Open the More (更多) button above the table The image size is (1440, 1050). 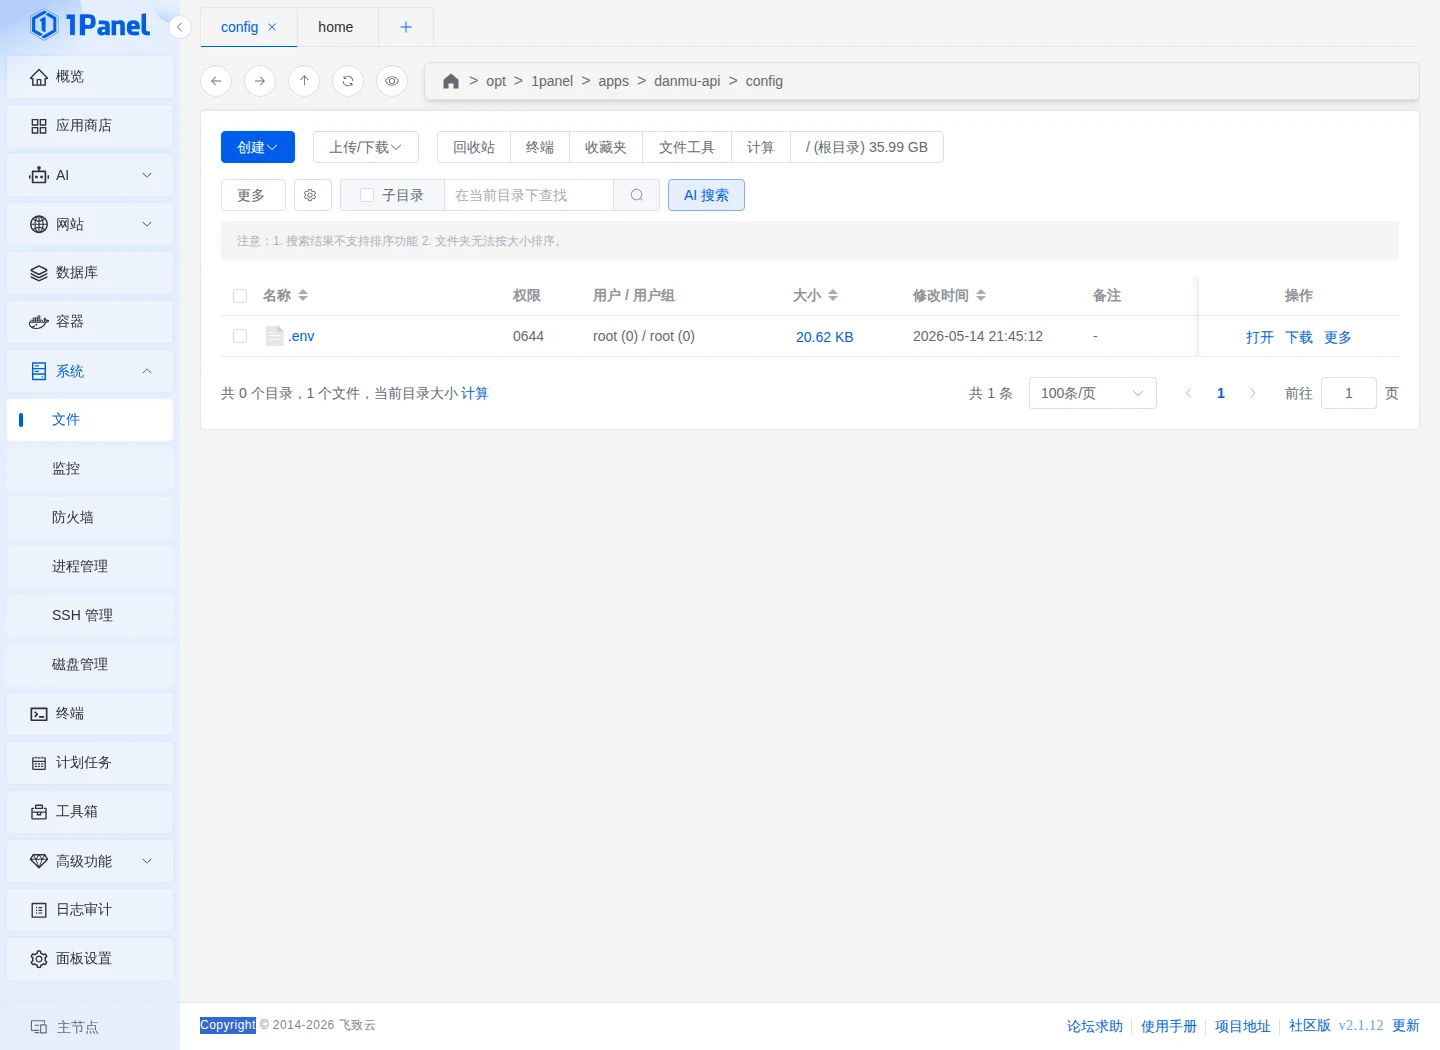(x=253, y=195)
